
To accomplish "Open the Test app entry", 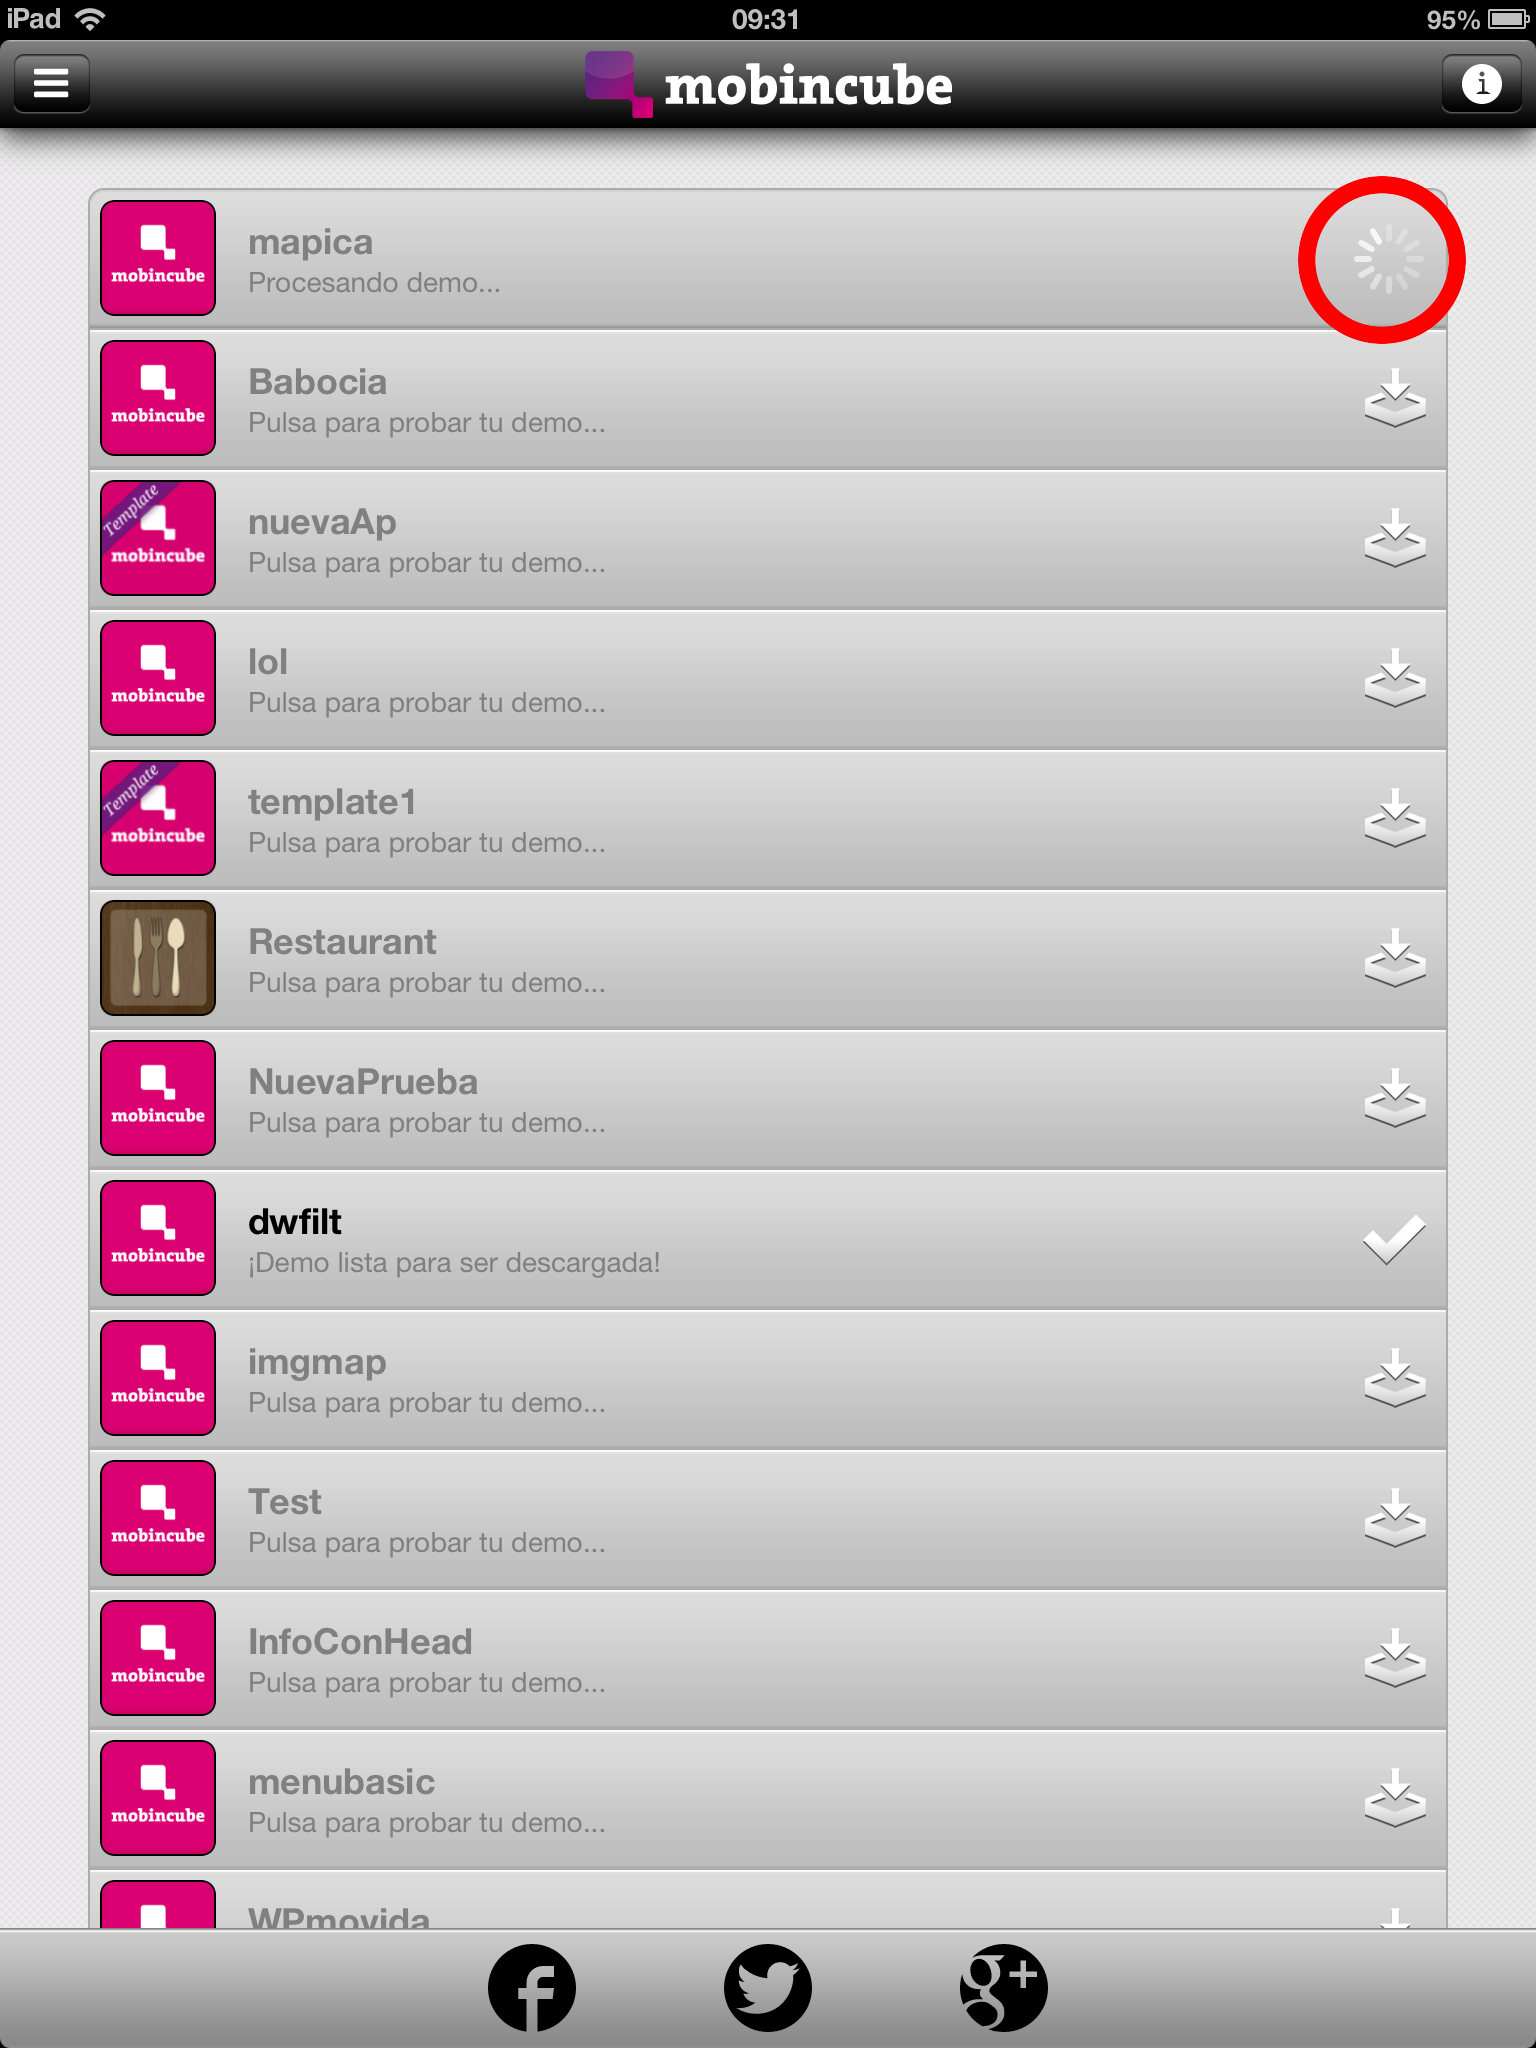I will coord(768,1520).
